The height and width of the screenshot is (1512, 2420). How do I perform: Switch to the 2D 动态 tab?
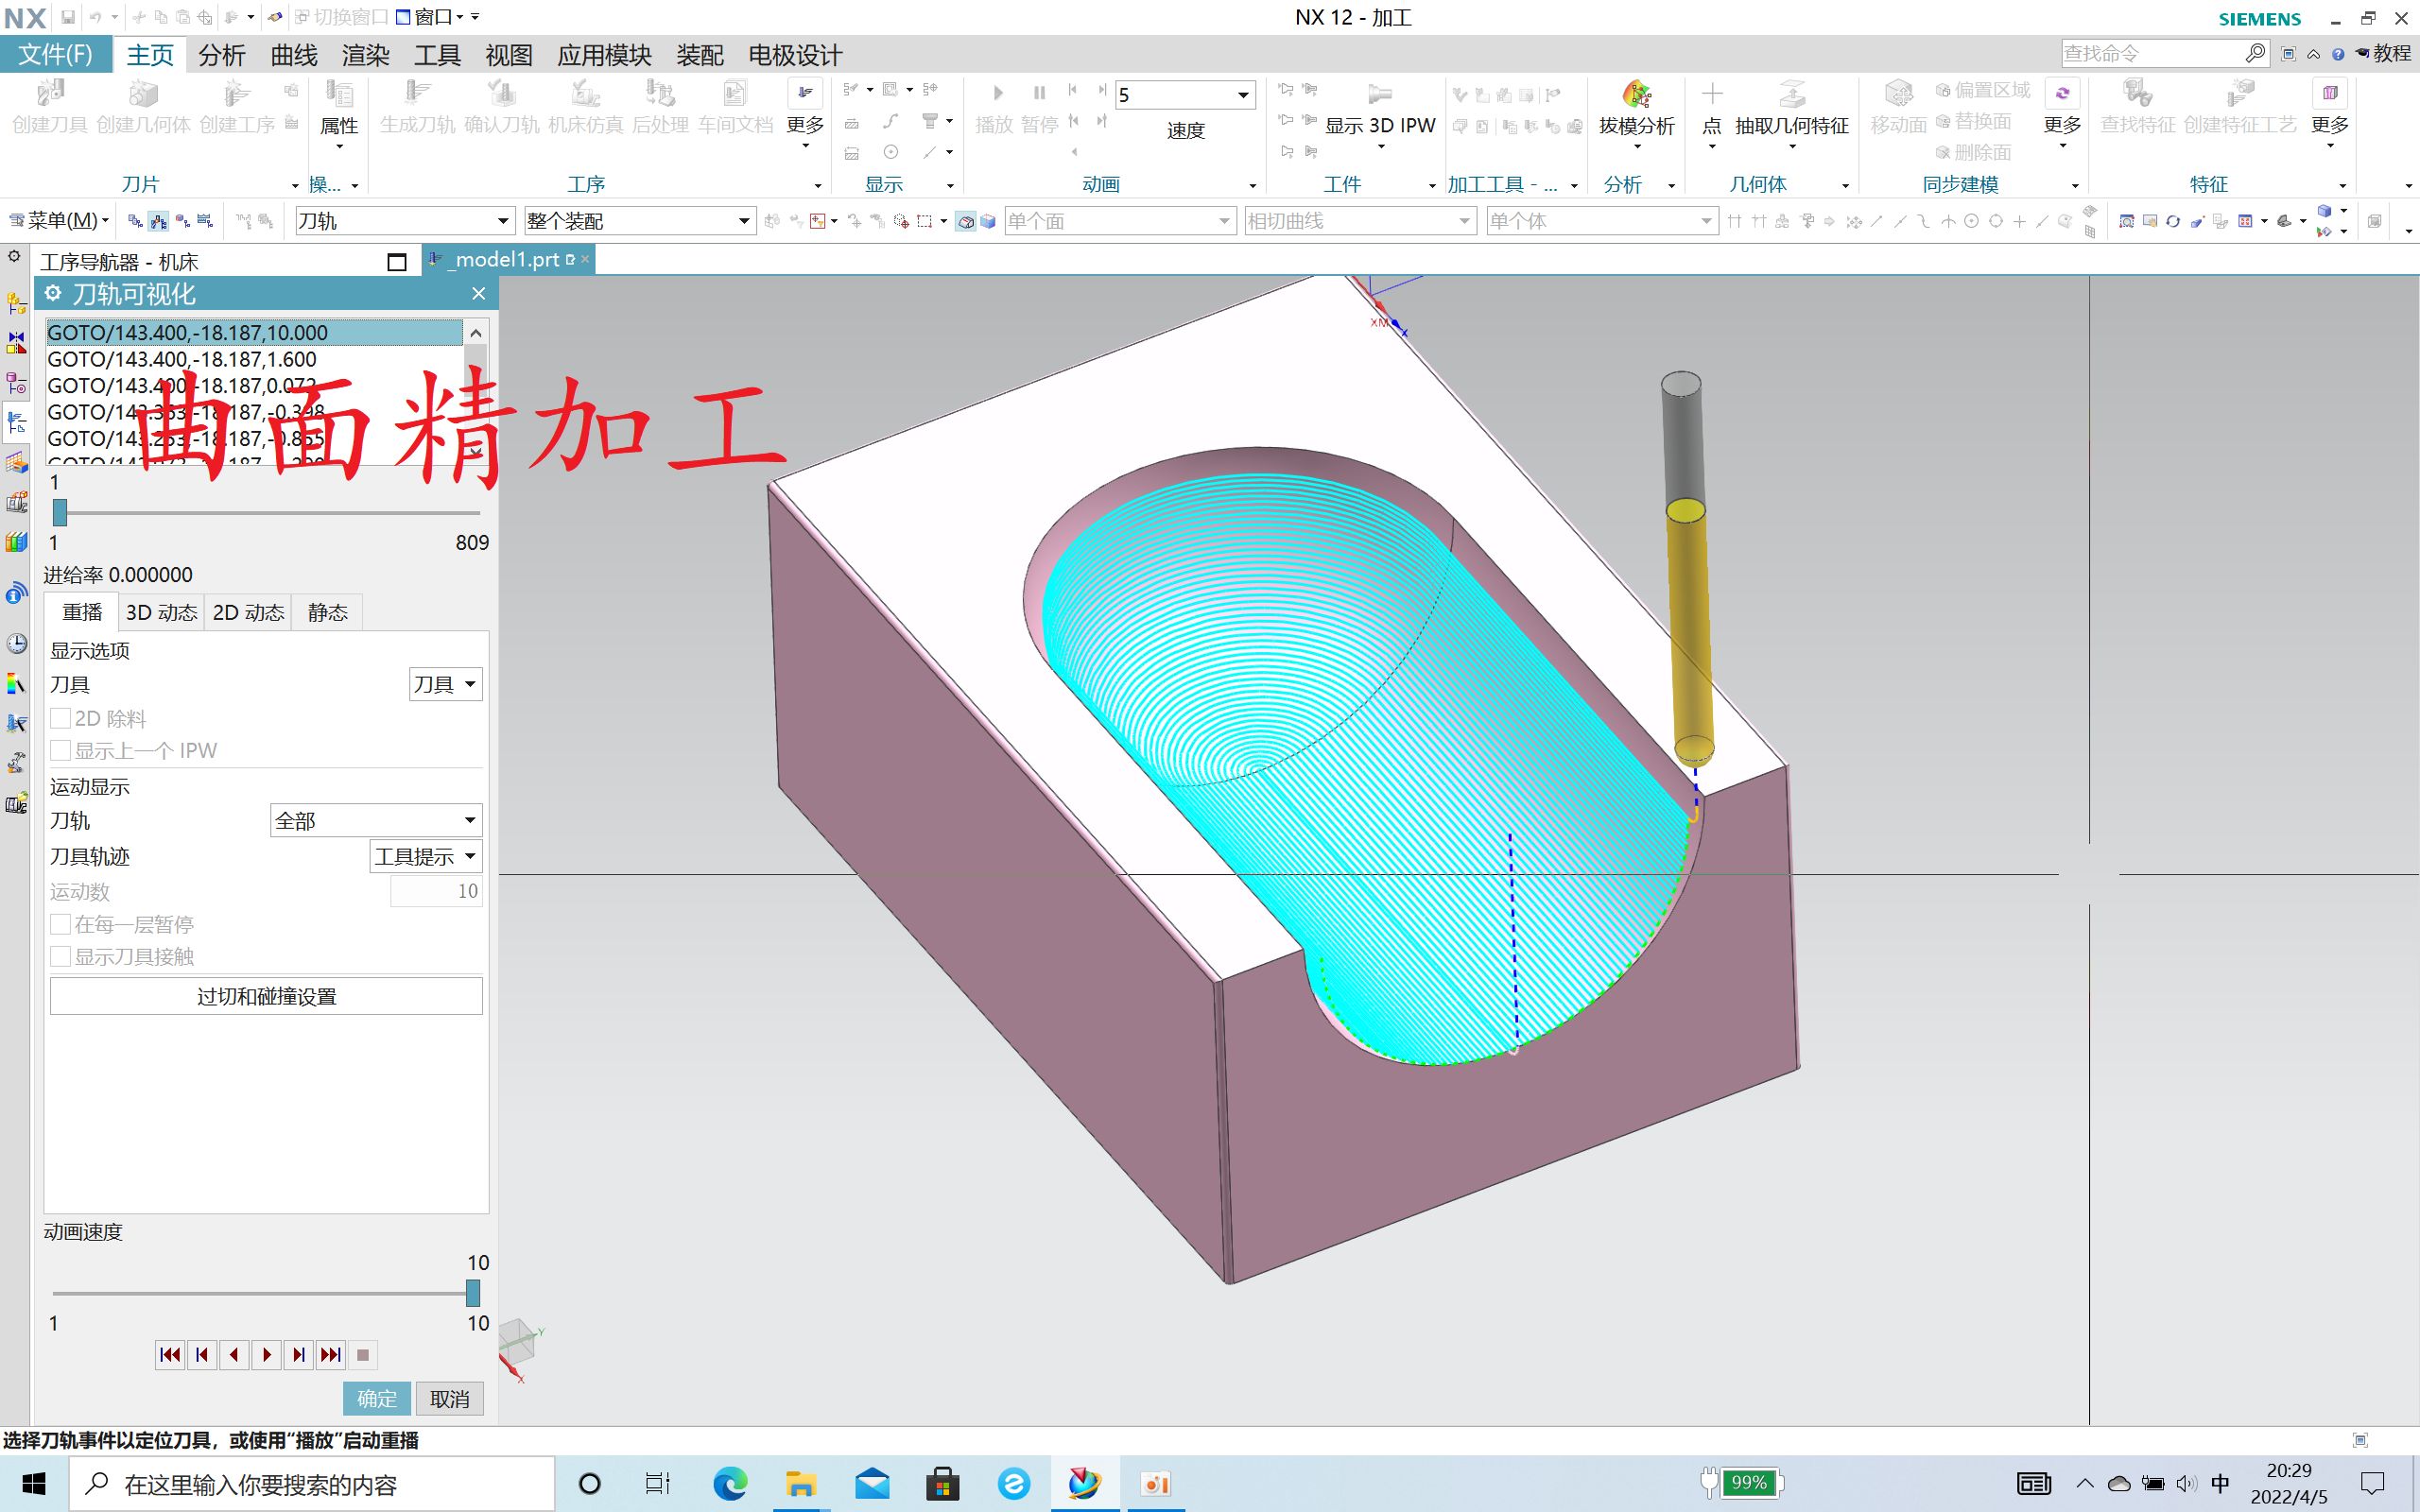248,612
